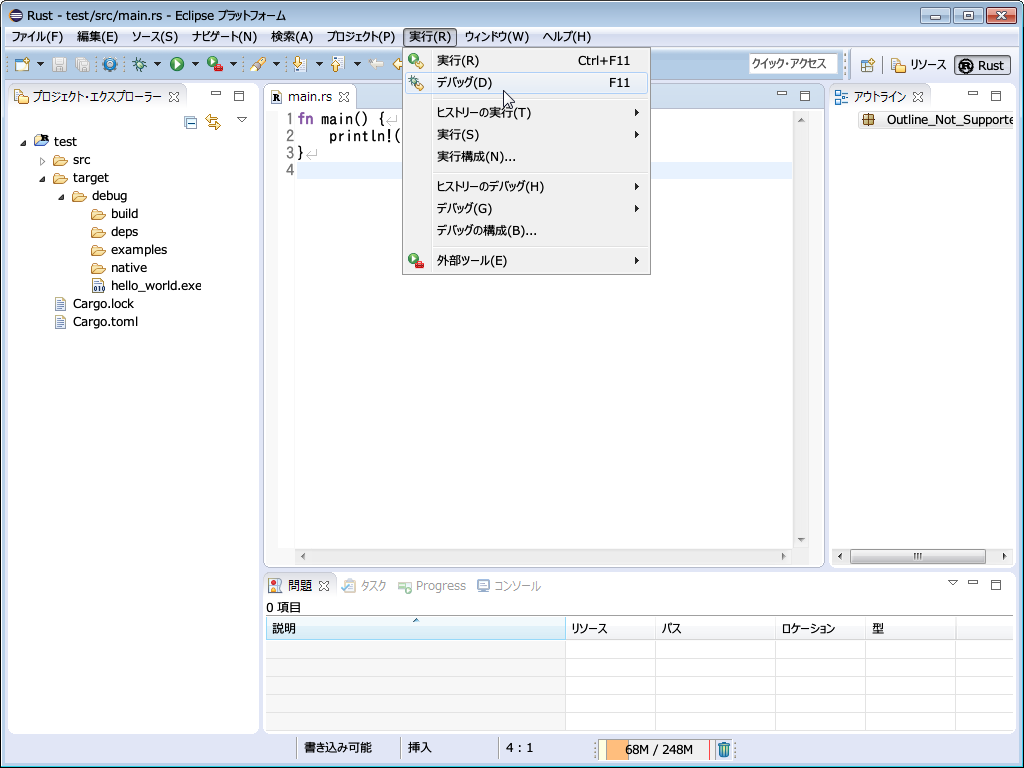Screen dimensions: 1024x768
Task: Maximize the Outline panel
Action: pyautogui.click(x=996, y=96)
